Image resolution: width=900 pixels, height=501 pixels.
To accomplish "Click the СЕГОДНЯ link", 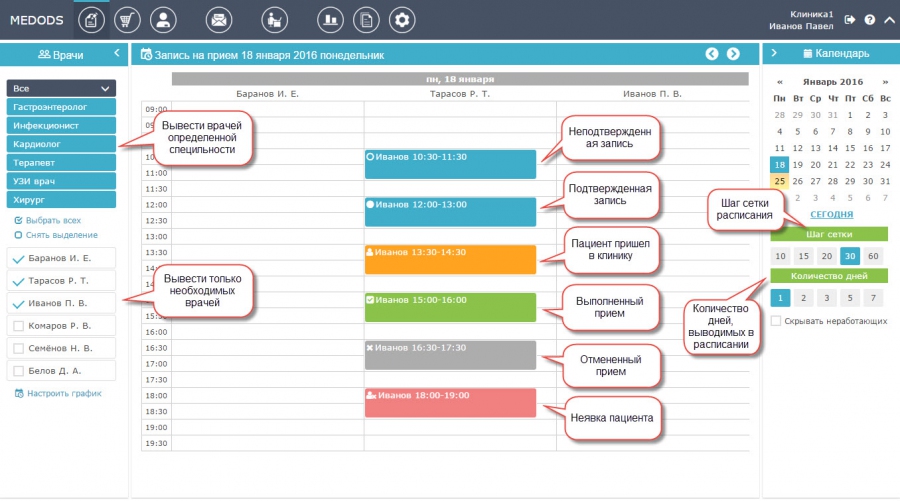I will 831,215.
